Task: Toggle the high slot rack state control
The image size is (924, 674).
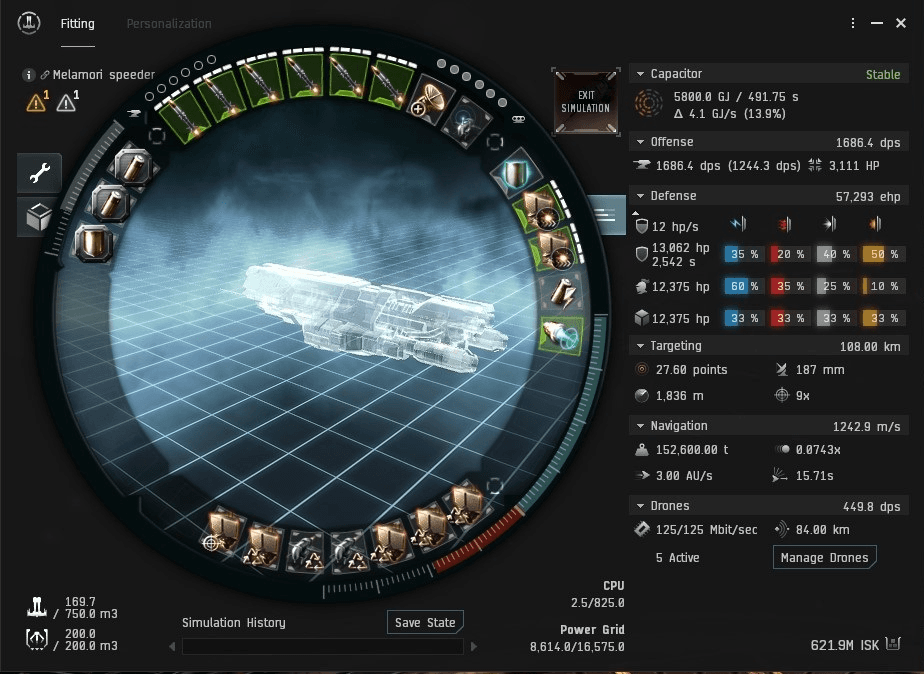Action: (x=157, y=136)
